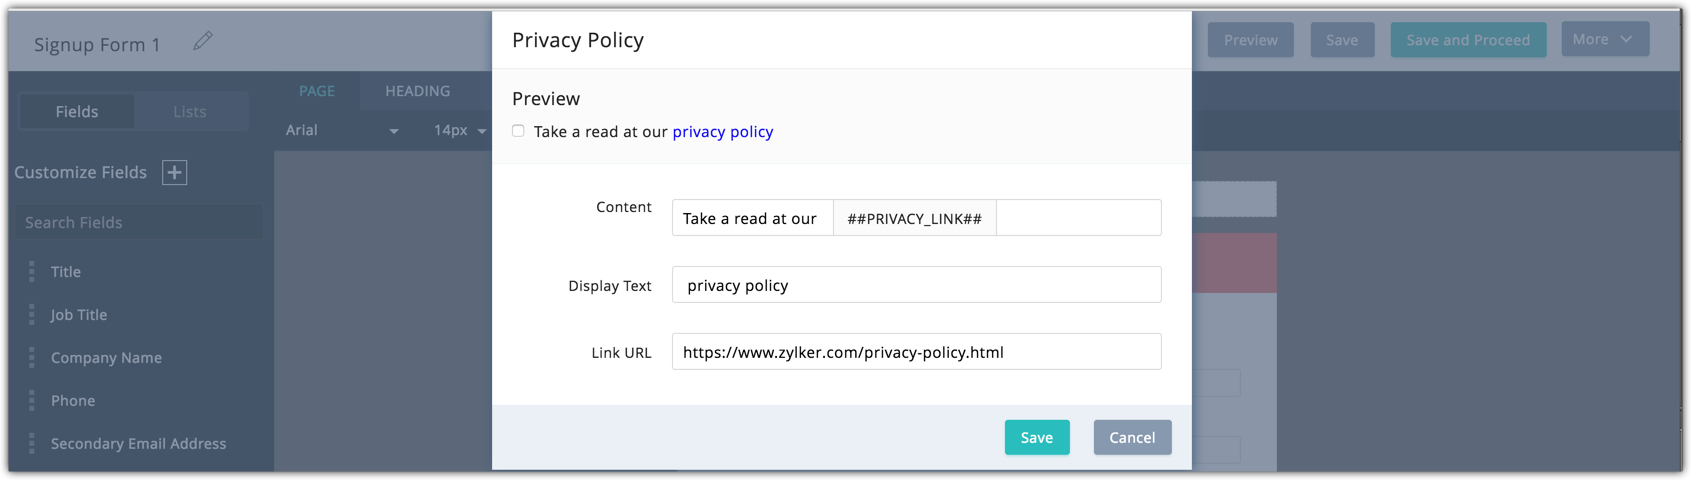The image size is (1691, 480).
Task: Expand the More menu button
Action: [1604, 40]
